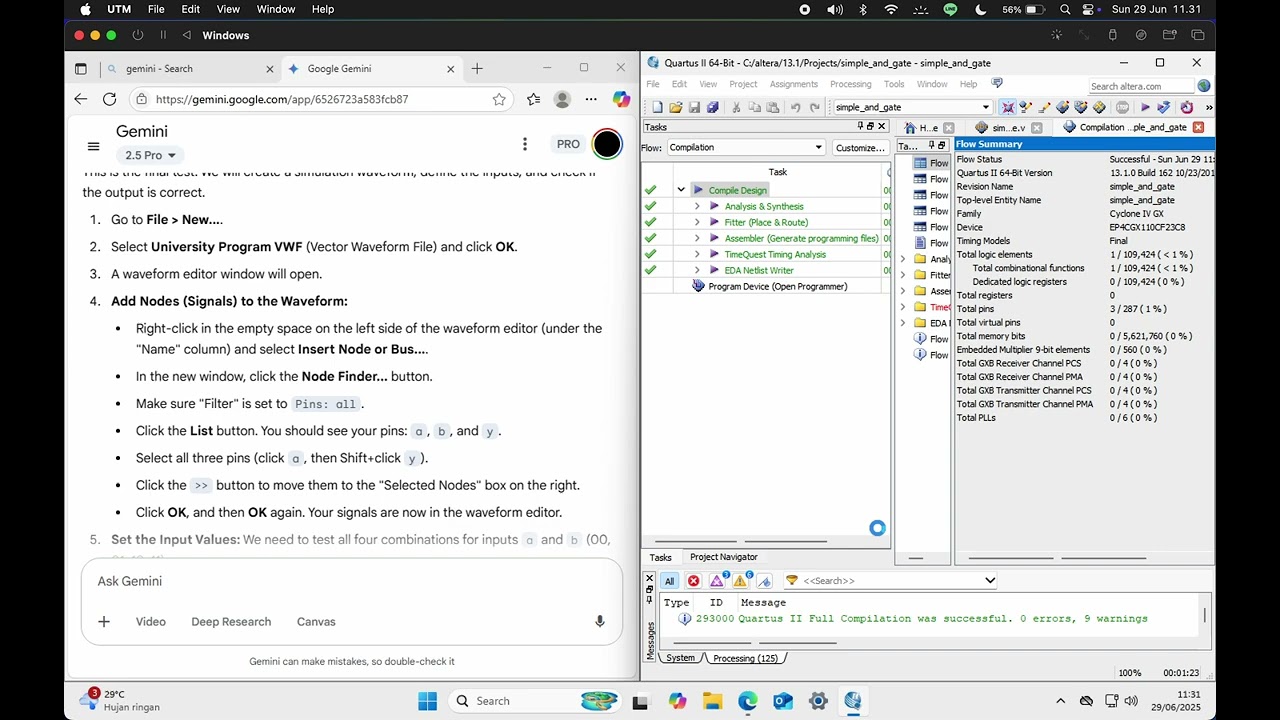The image size is (1280, 720).
Task: Click the globe icon next to the altera.com search
Action: tap(1204, 86)
